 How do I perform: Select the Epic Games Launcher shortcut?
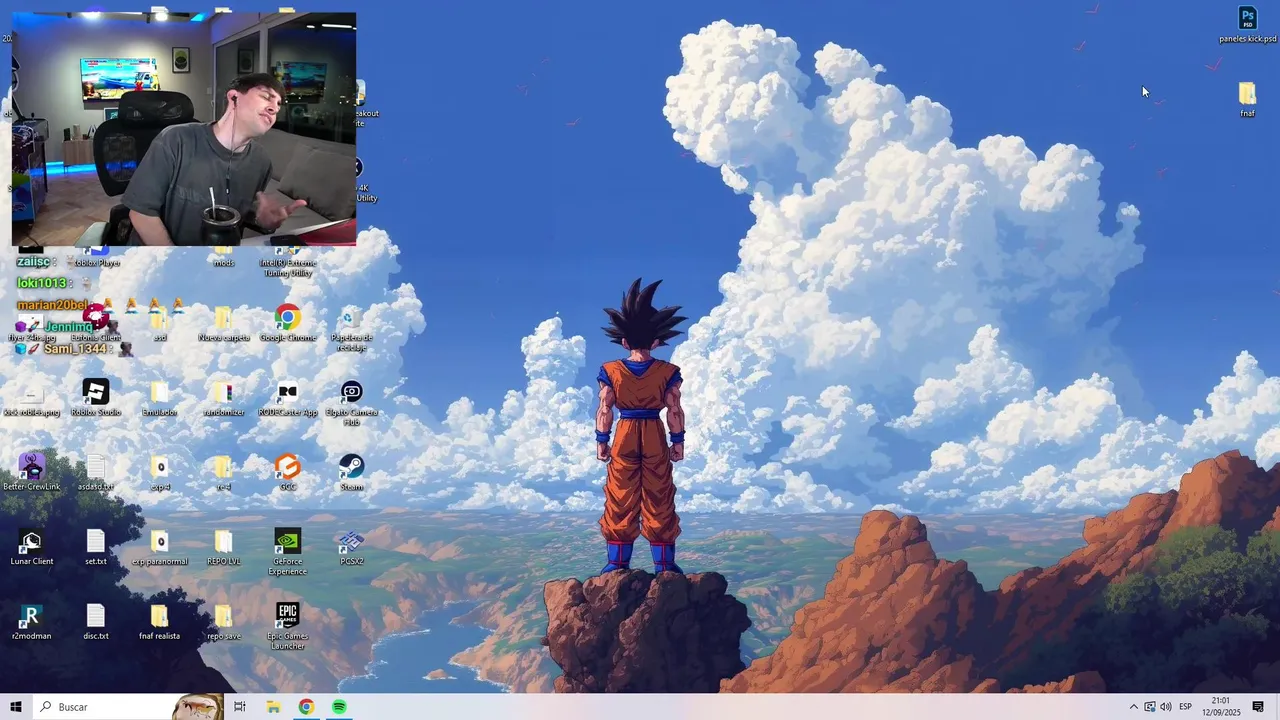pos(288,626)
